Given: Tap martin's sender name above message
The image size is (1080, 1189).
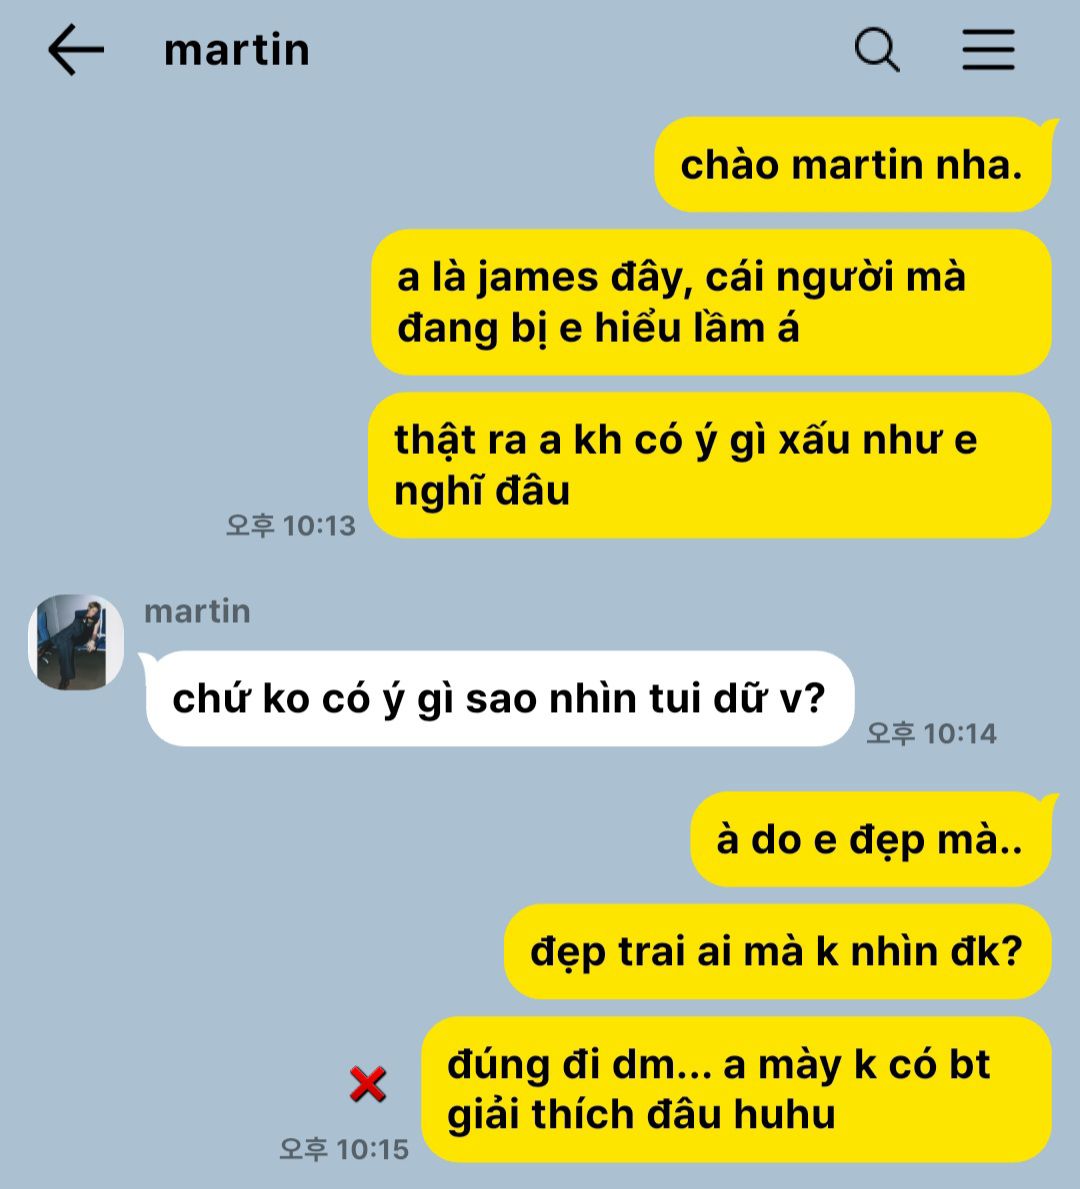Looking at the screenshot, I should pyautogui.click(x=197, y=611).
